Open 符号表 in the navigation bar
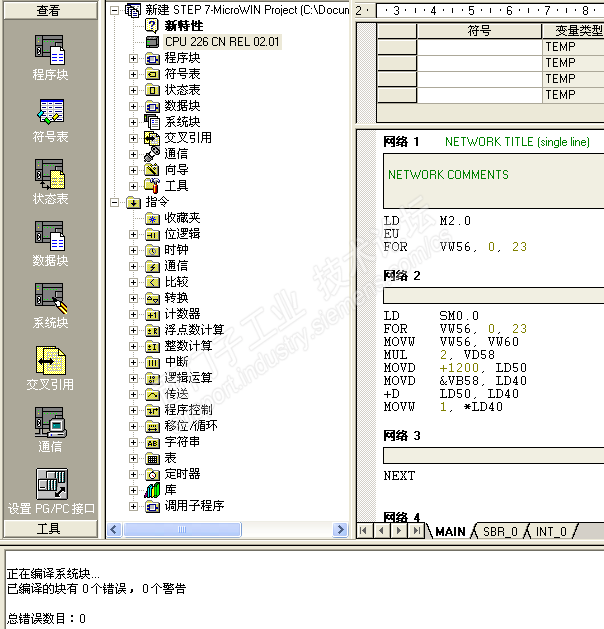This screenshot has height=629, width=604. point(50,120)
